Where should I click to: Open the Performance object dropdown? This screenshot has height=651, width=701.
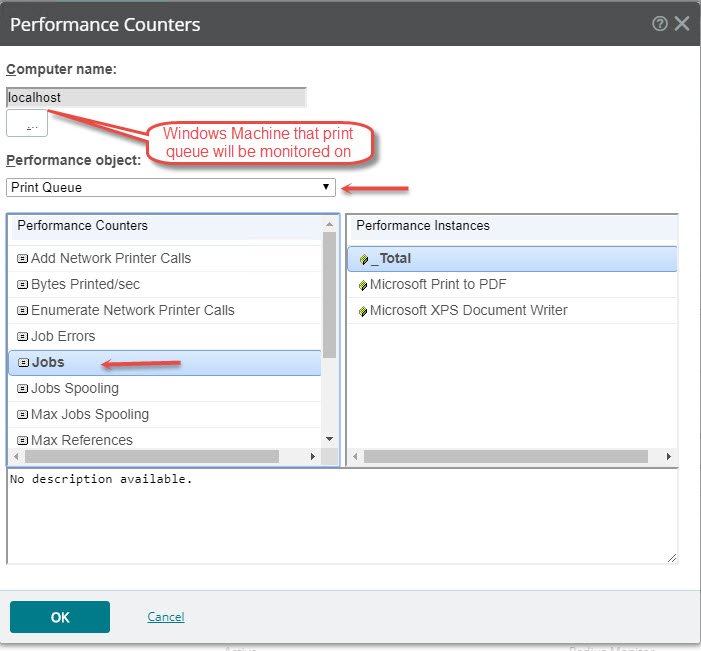coord(170,187)
